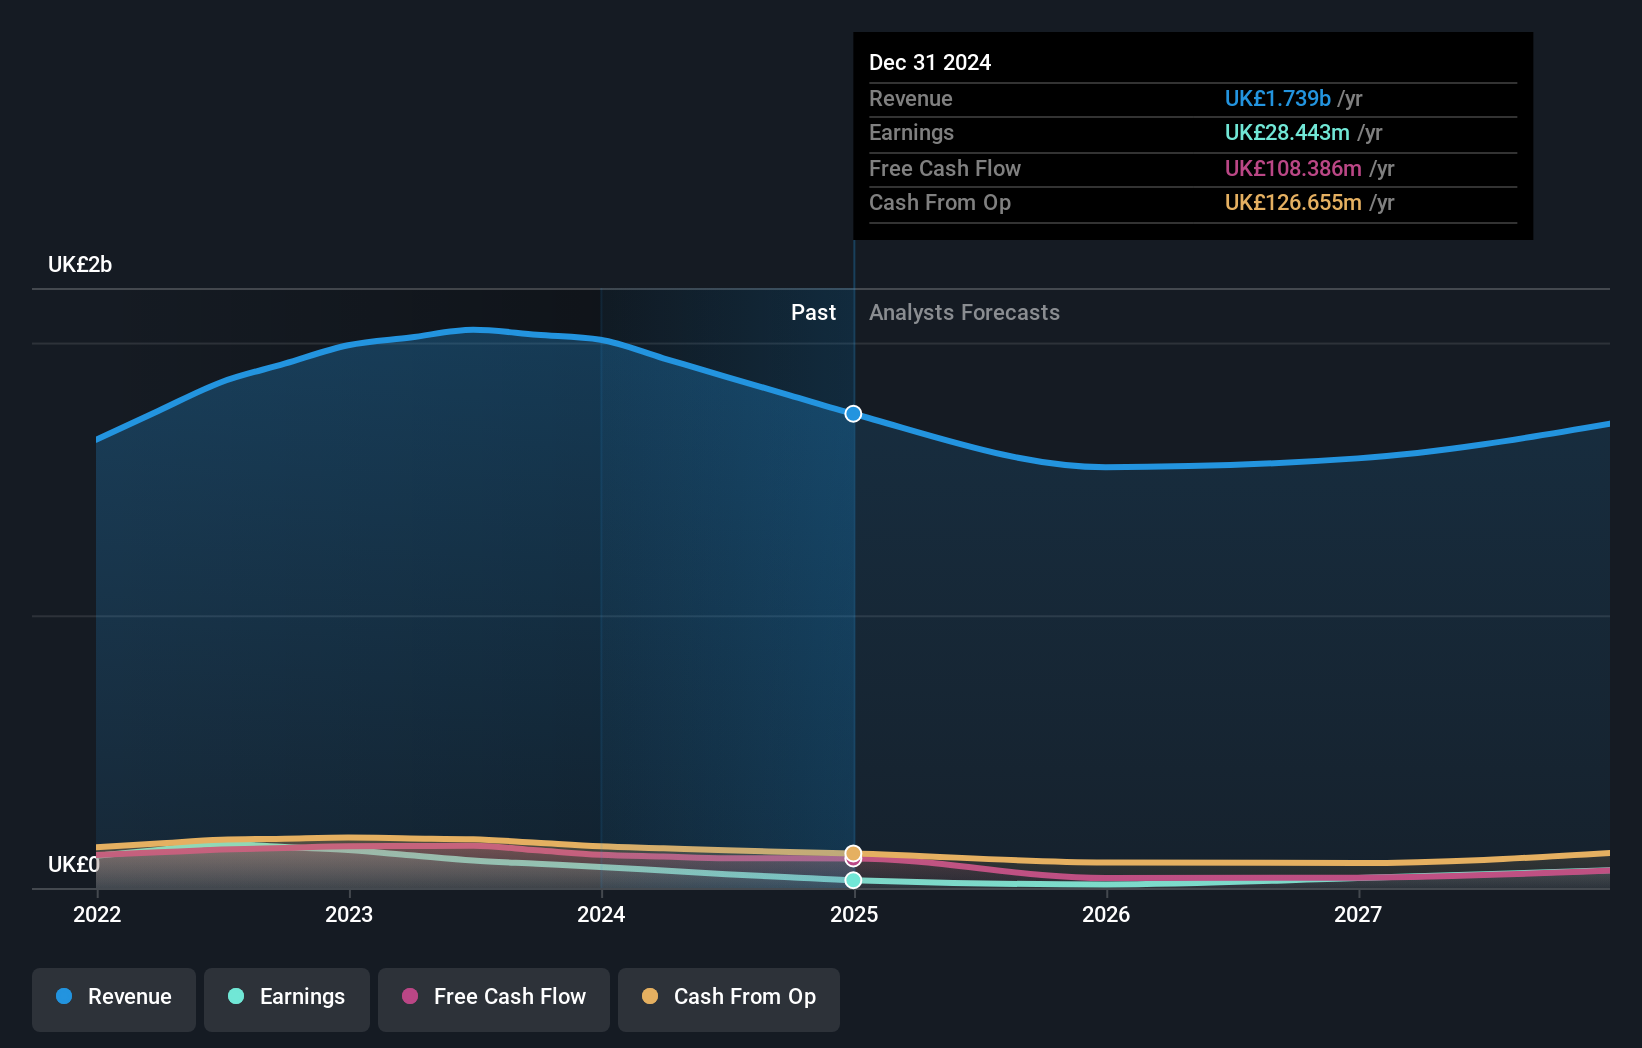This screenshot has height=1048, width=1642.
Task: Click the Cash From Op label in tooltip
Action: click(940, 202)
